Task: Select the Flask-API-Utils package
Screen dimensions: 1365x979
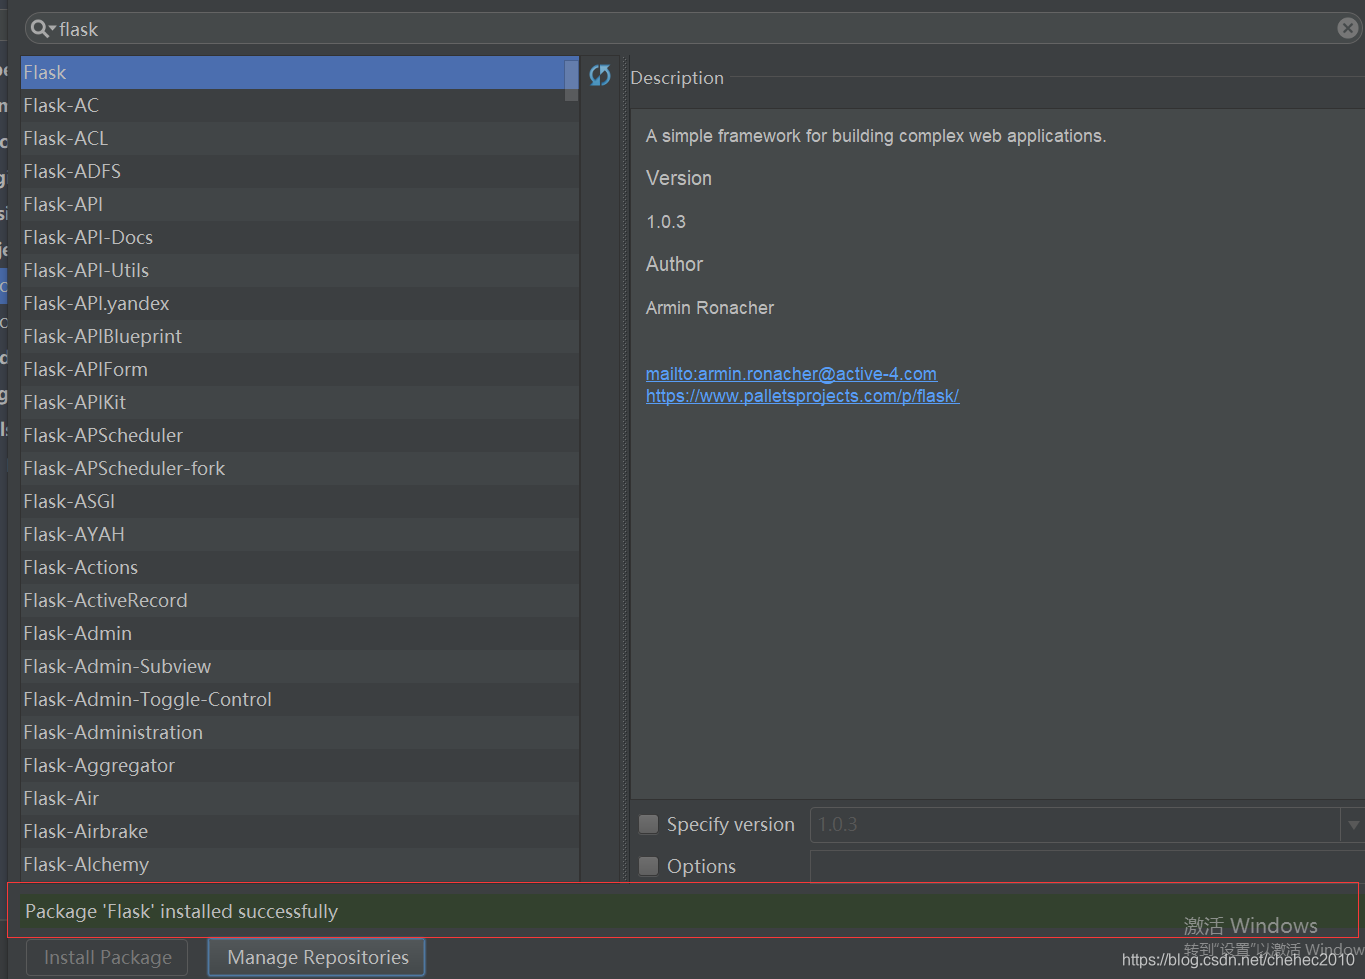Action: click(x=299, y=270)
